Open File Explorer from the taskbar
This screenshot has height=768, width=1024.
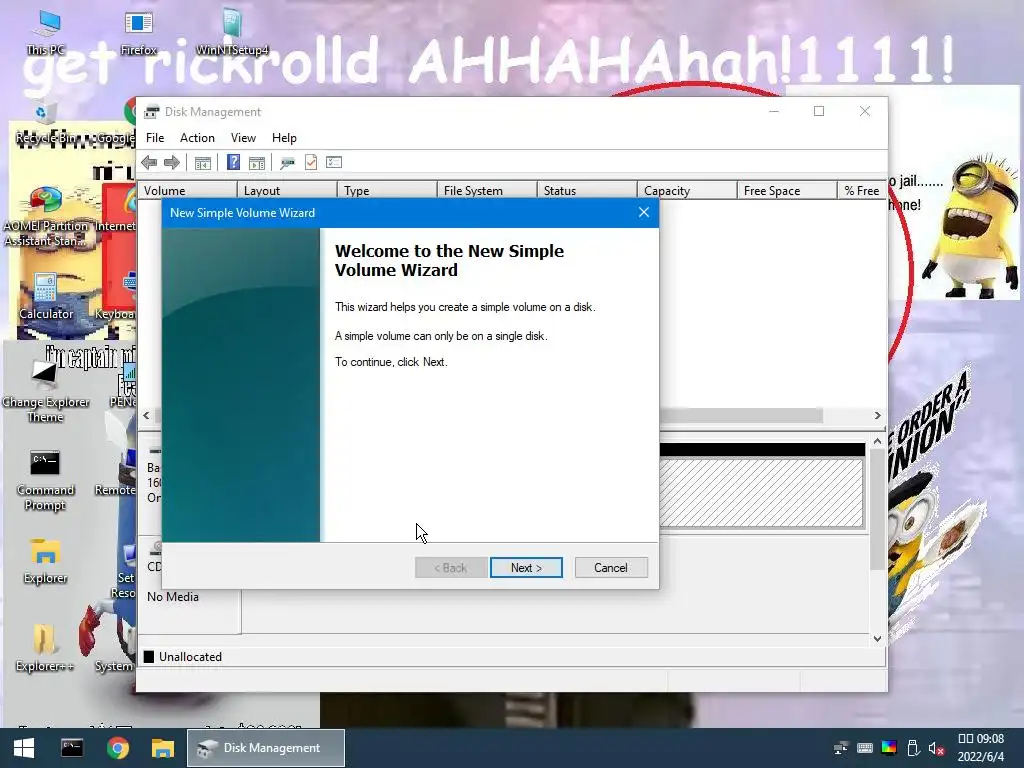click(x=163, y=748)
